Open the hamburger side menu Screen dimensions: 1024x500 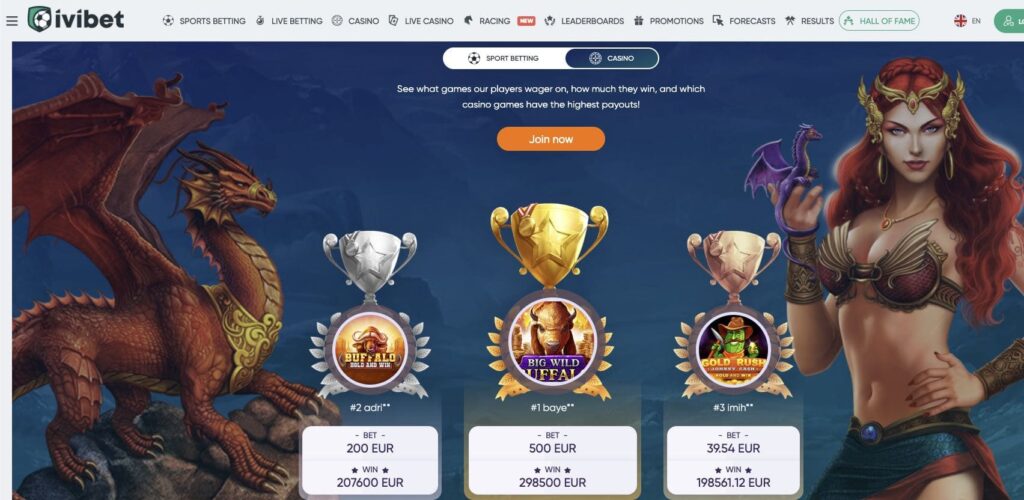(12, 21)
